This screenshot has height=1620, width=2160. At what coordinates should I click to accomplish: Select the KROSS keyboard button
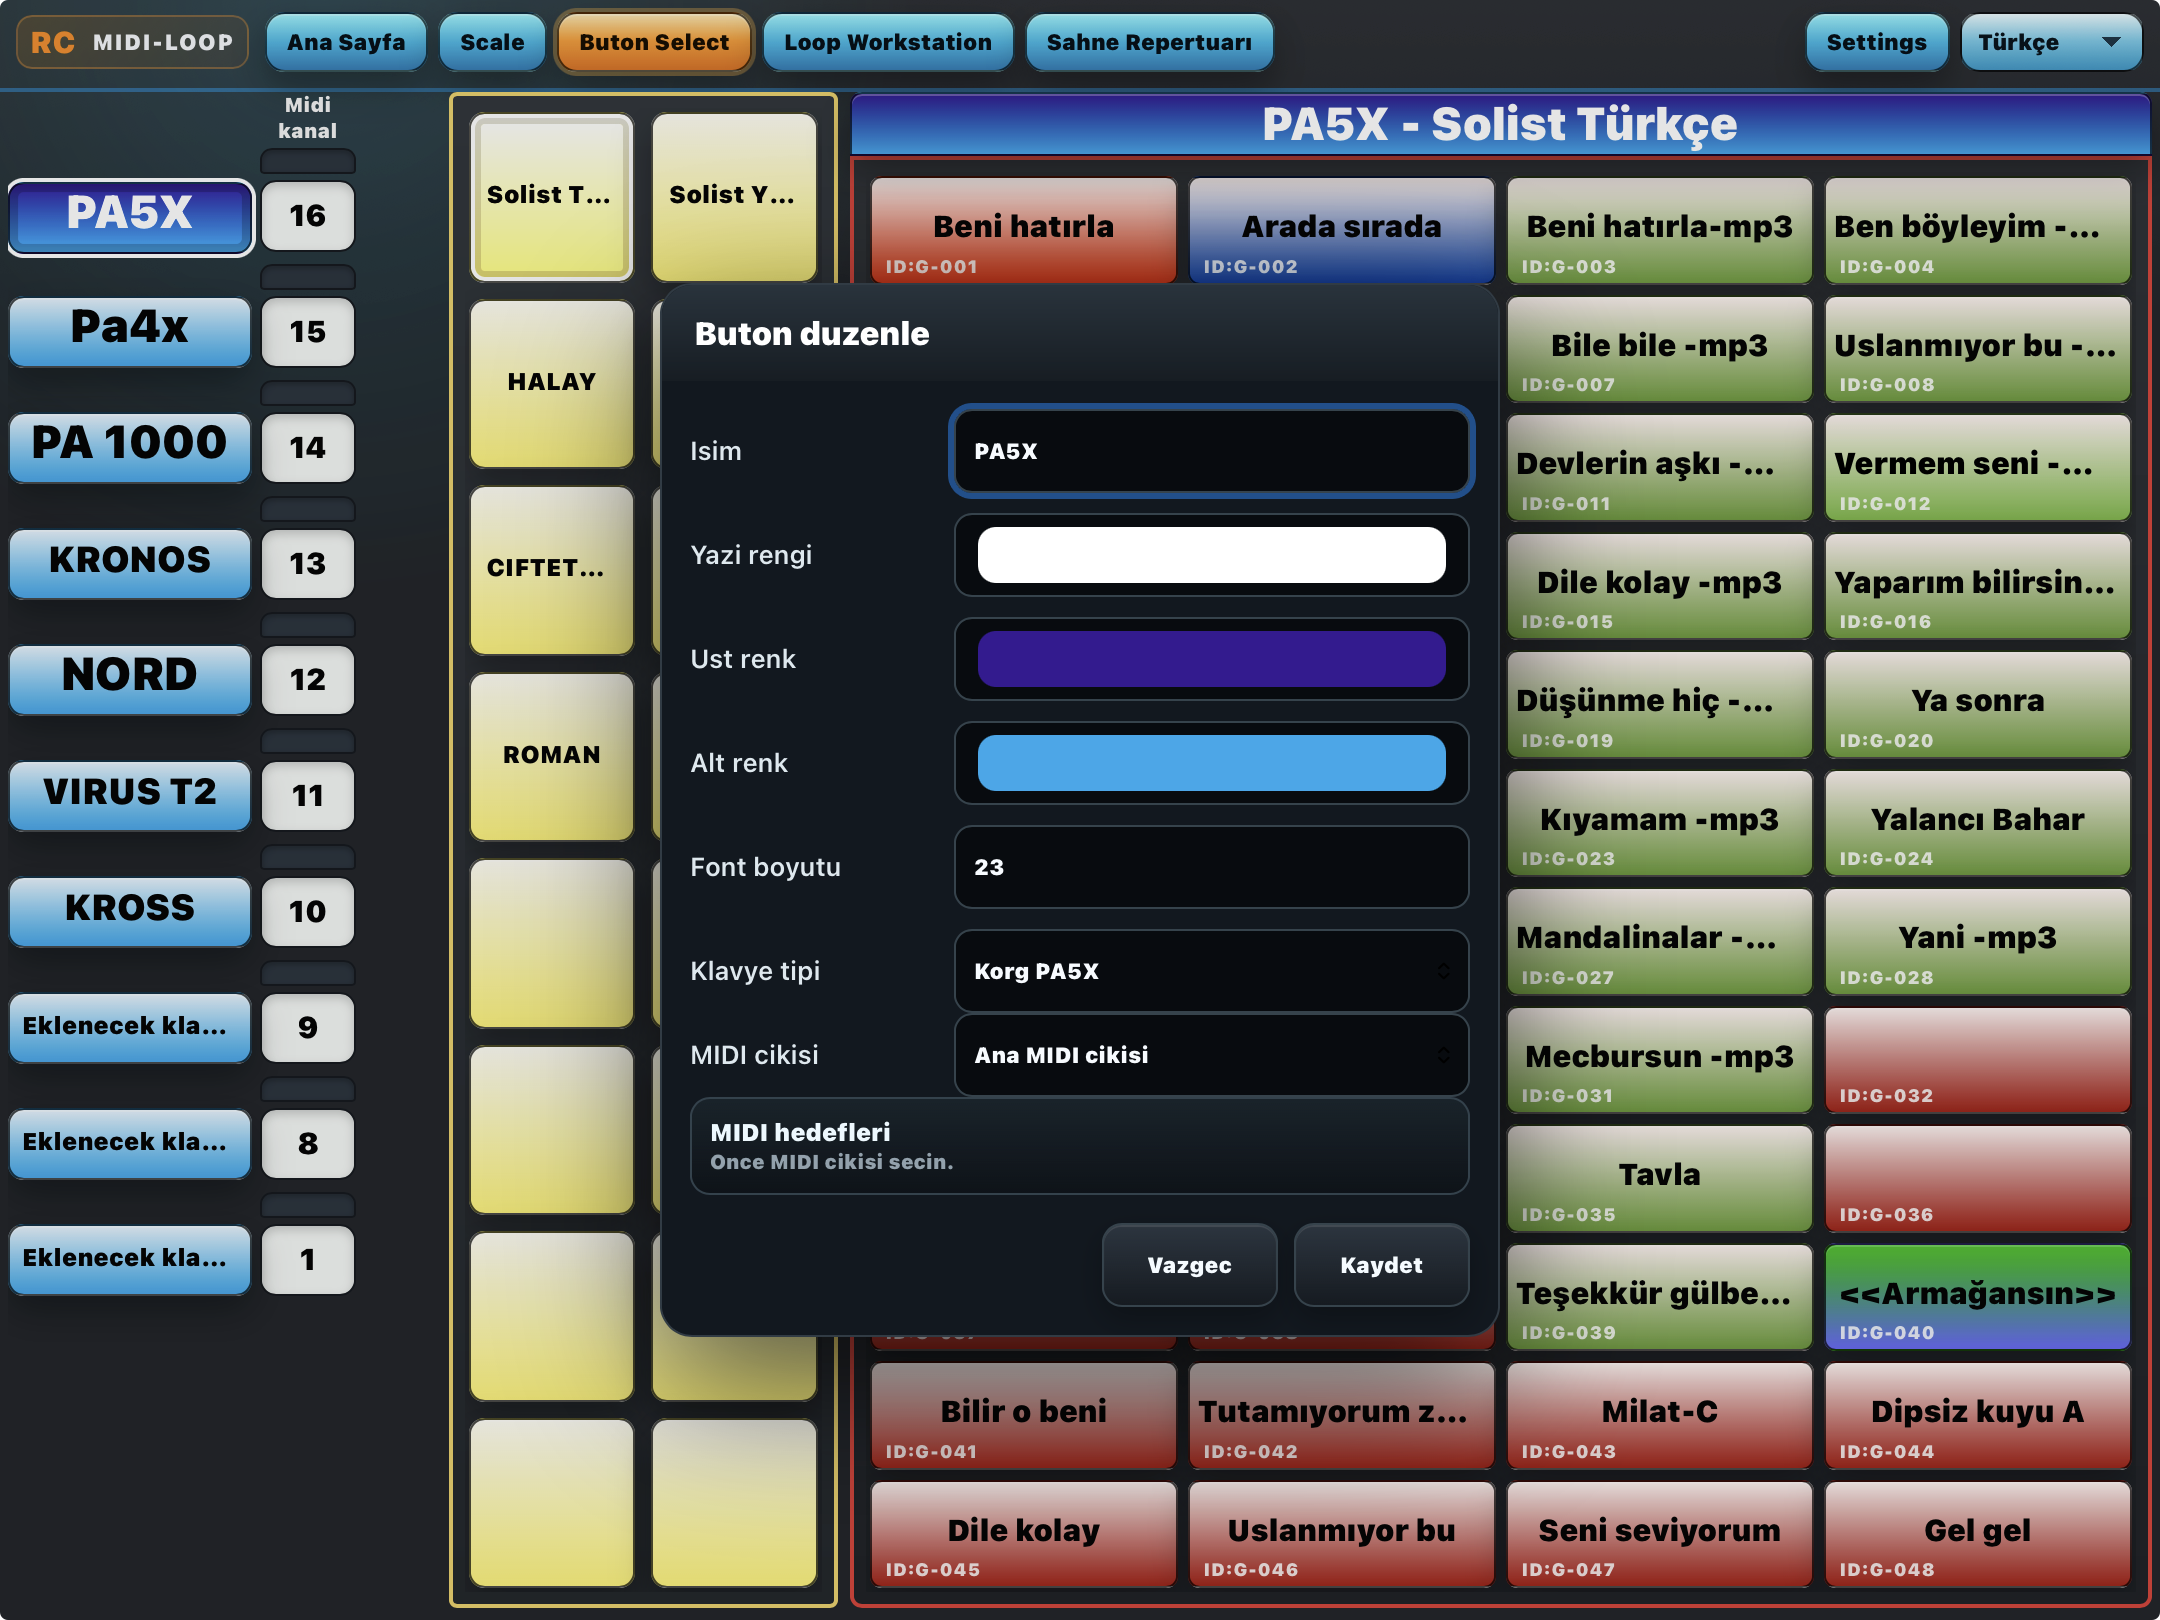click(x=130, y=911)
